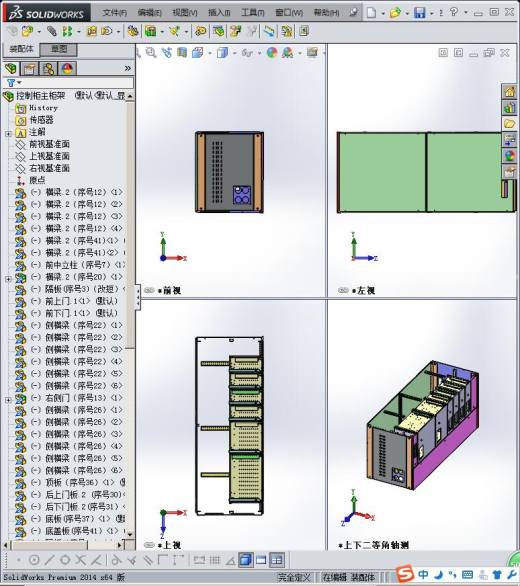Open the 工具 menu
This screenshot has height=586, width=520.
[252, 13]
